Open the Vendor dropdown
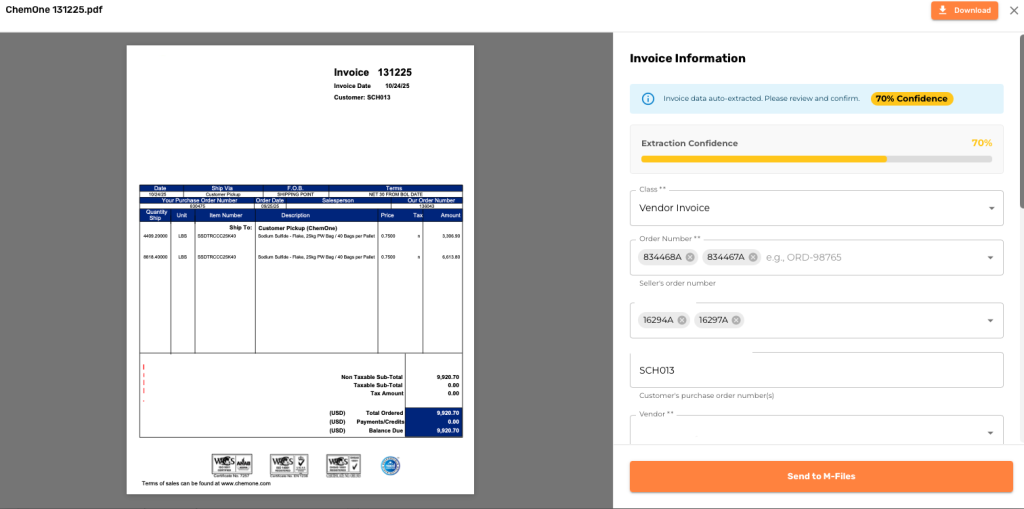Image resolution: width=1024 pixels, height=509 pixels. pyautogui.click(x=990, y=432)
